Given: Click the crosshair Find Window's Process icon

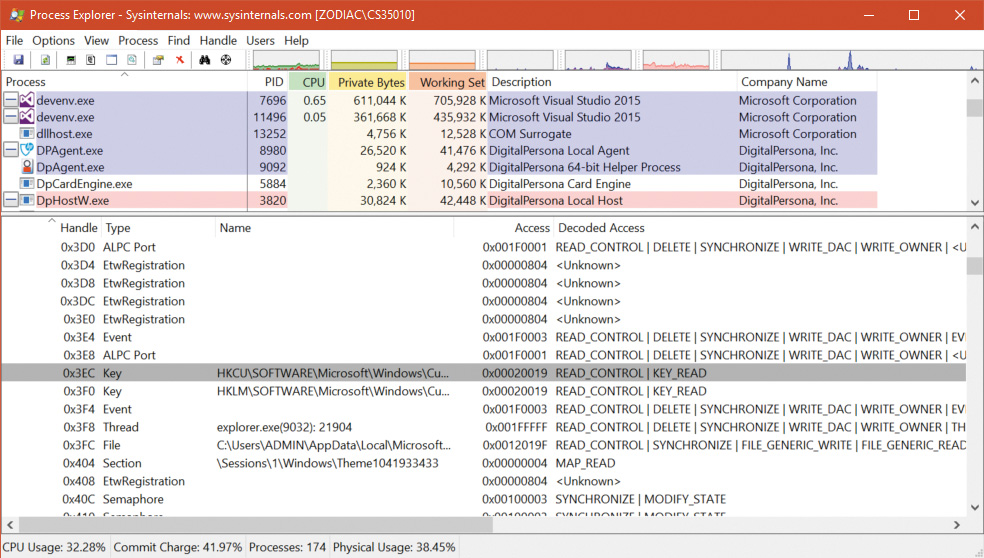Looking at the screenshot, I should click(226, 60).
